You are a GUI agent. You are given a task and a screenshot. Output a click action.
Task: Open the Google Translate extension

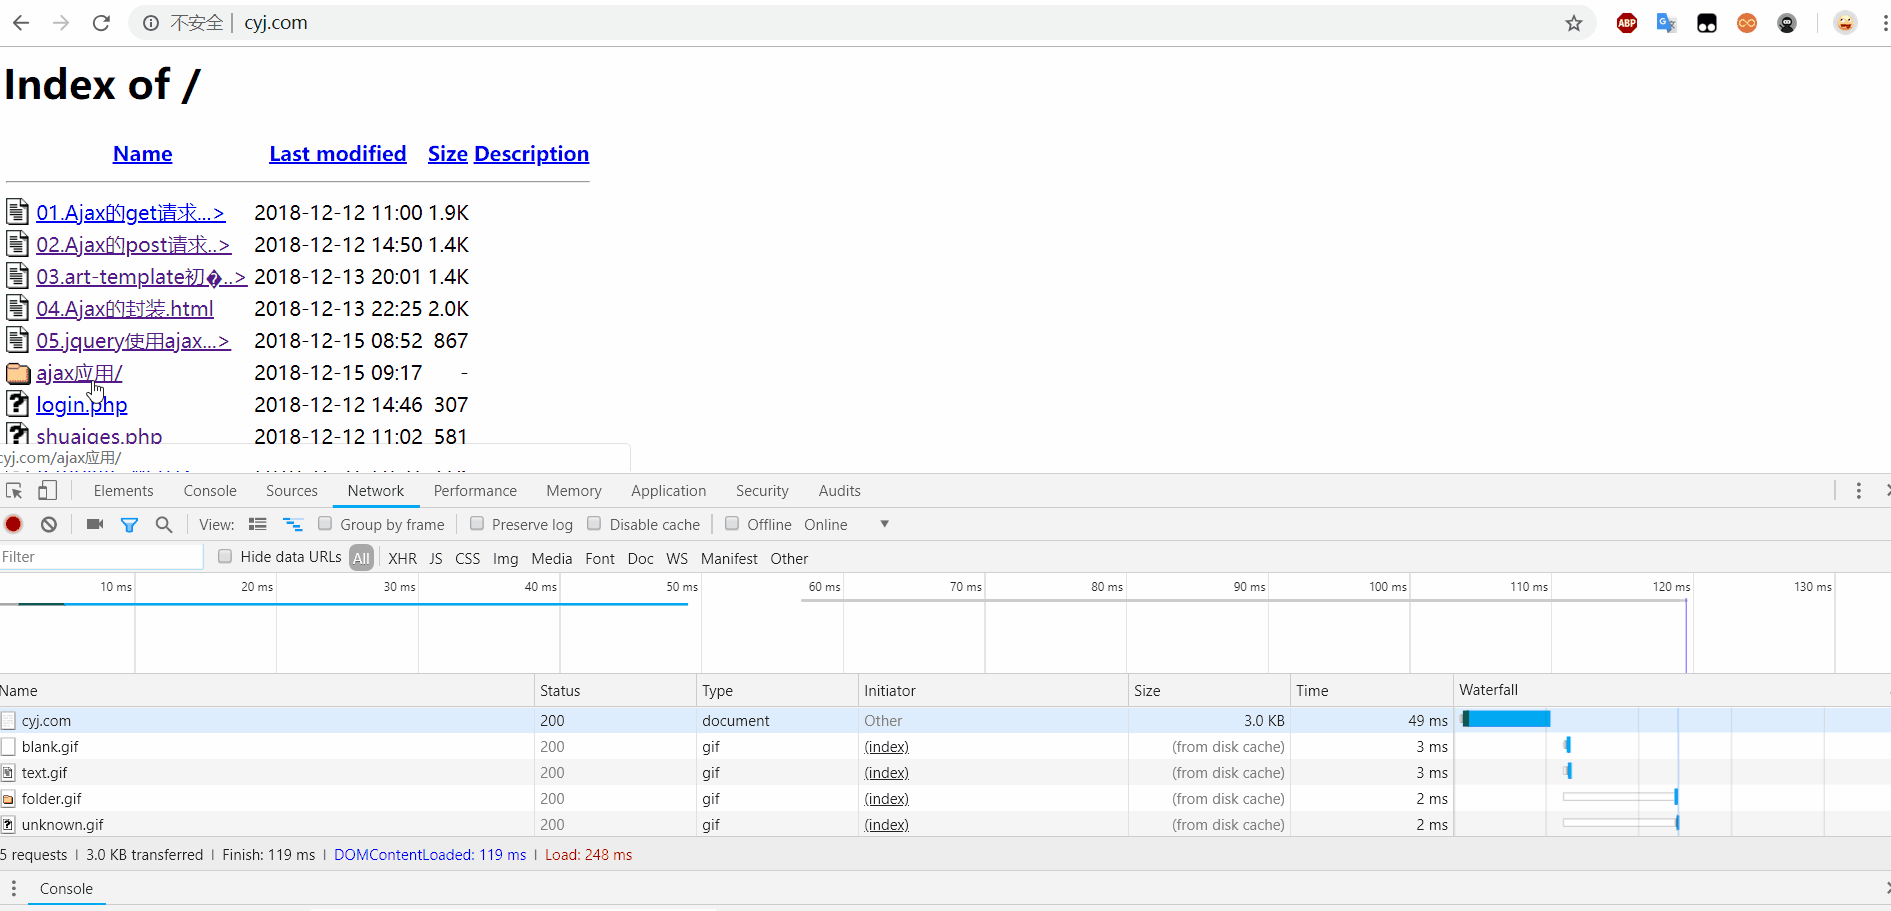click(x=1666, y=23)
